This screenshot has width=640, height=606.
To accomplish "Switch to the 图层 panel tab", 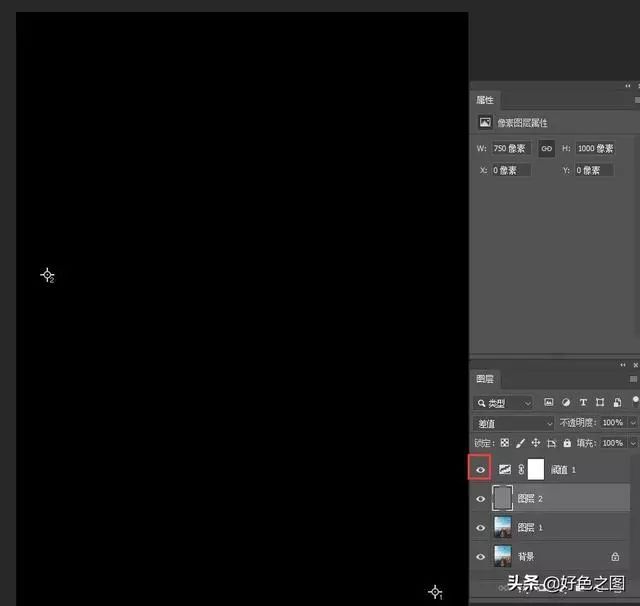I will tap(485, 379).
